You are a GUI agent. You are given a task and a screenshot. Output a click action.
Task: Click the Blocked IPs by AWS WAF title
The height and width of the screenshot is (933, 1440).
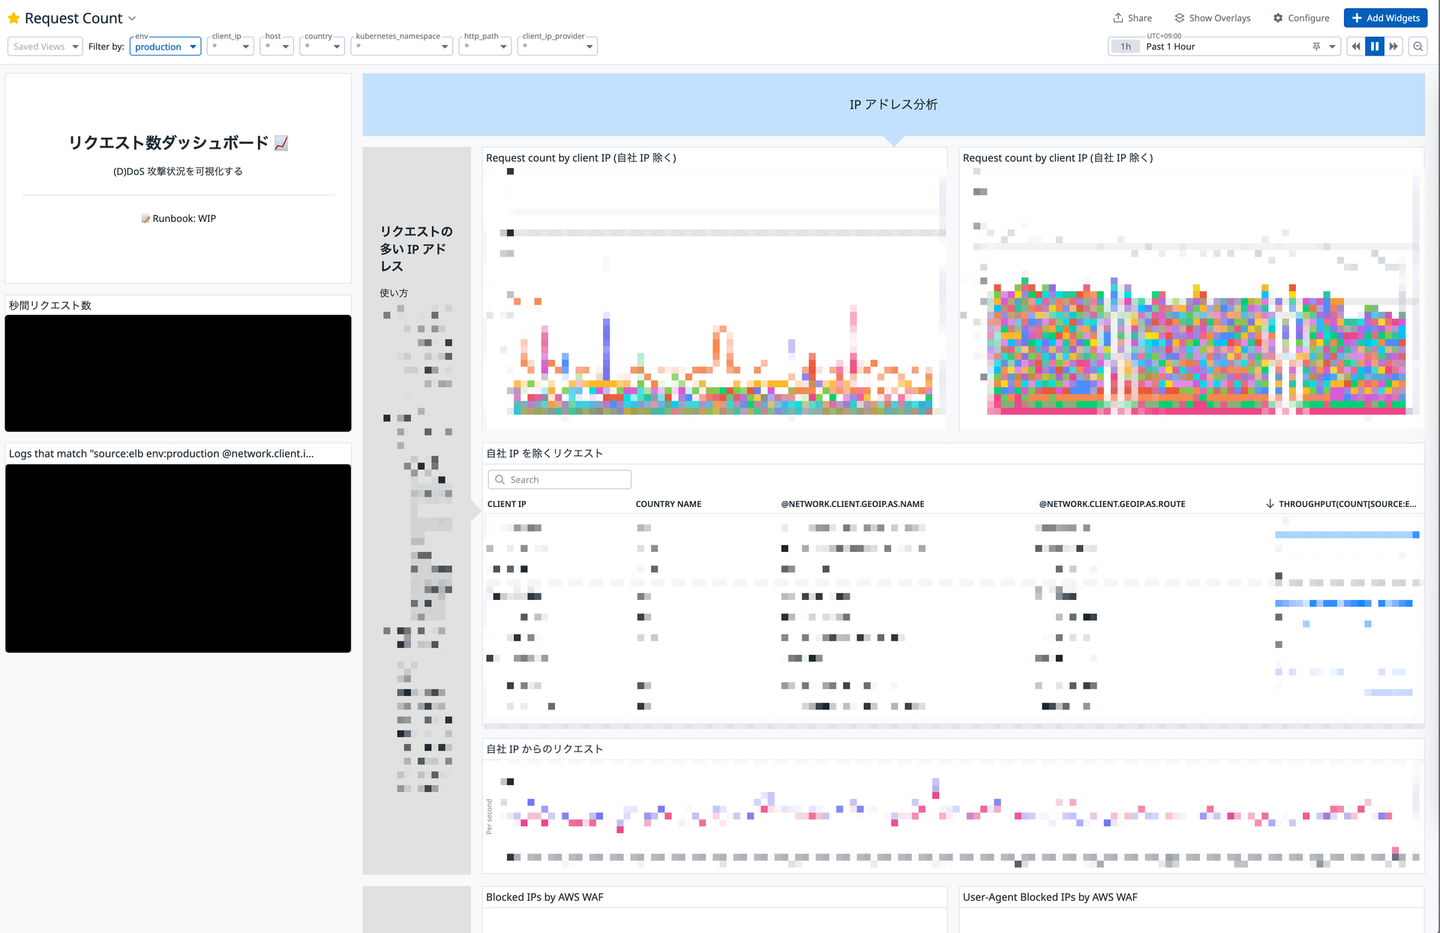545,897
